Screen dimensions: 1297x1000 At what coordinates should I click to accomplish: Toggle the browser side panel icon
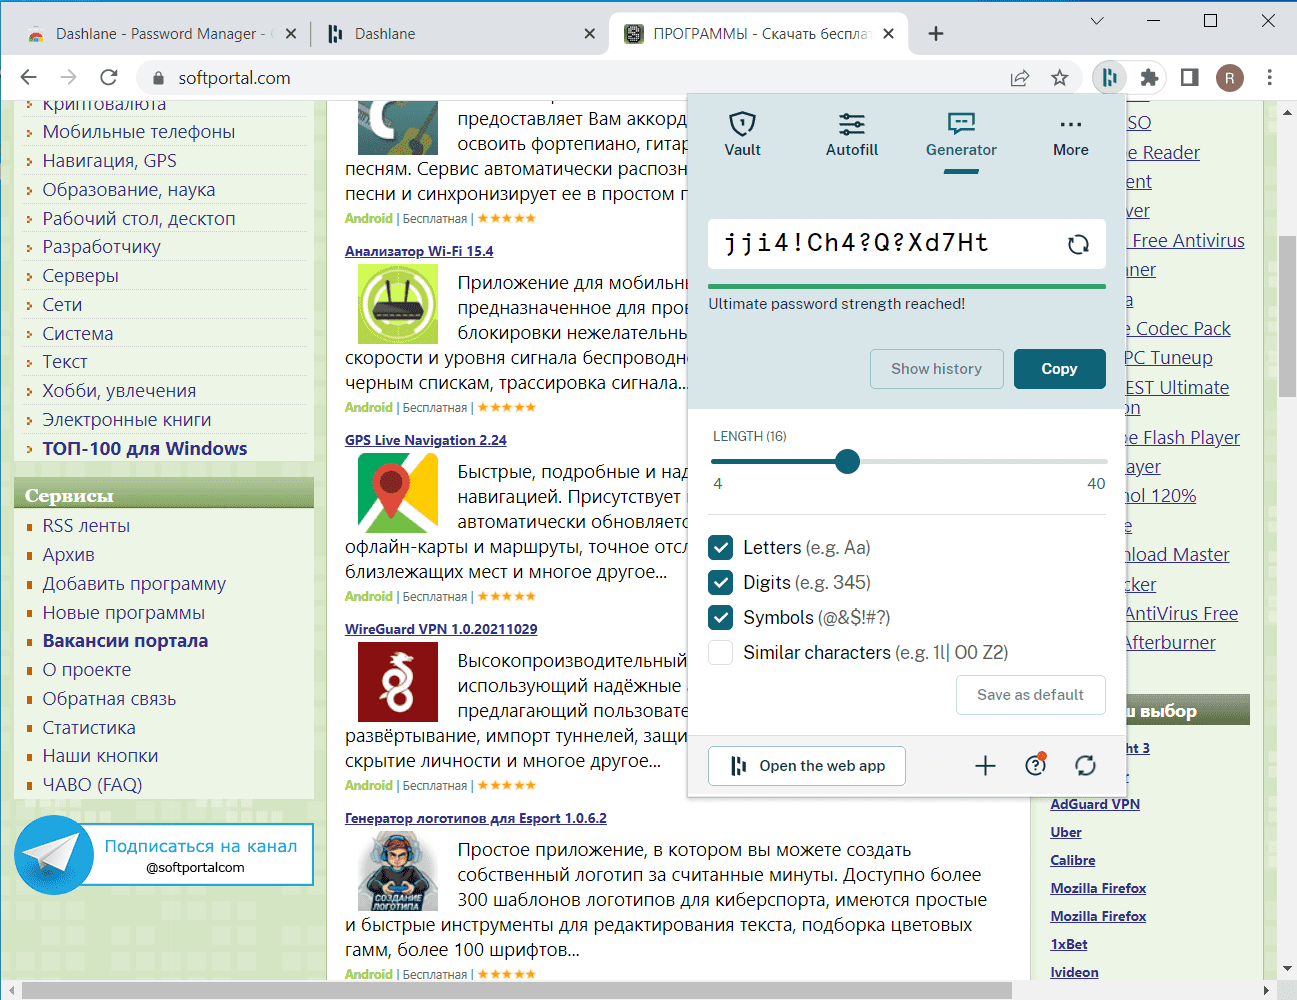pos(1189,77)
